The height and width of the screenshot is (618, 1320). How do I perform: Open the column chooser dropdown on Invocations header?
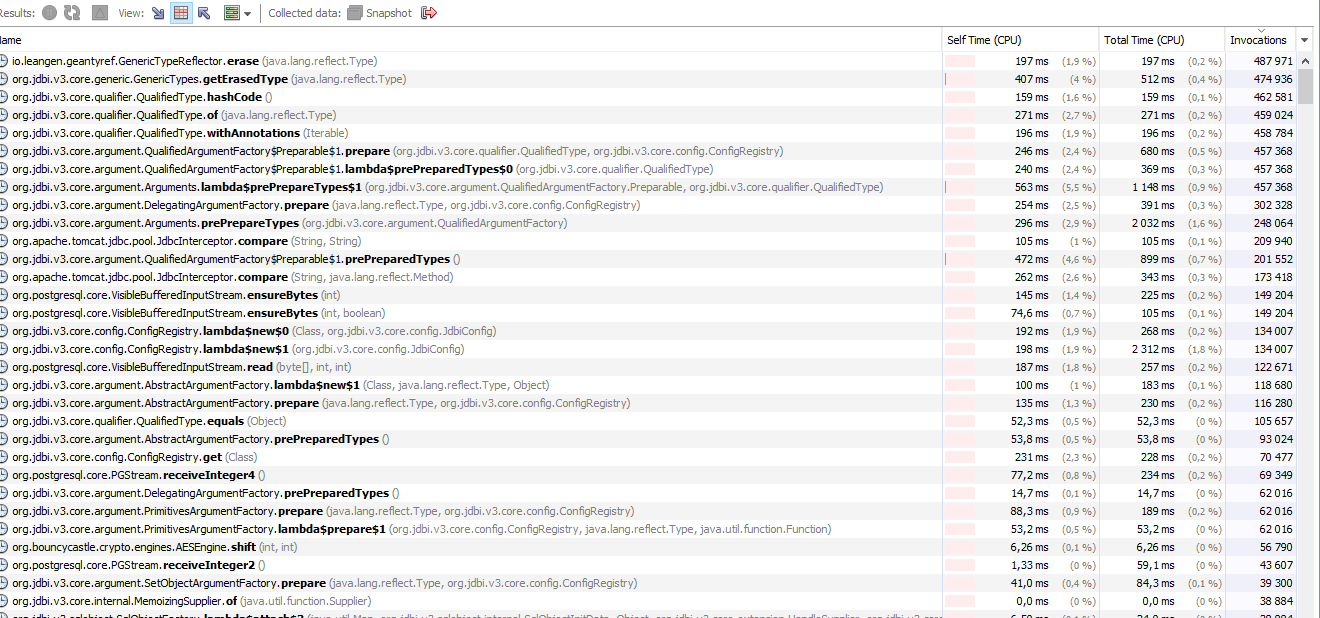pos(1304,40)
